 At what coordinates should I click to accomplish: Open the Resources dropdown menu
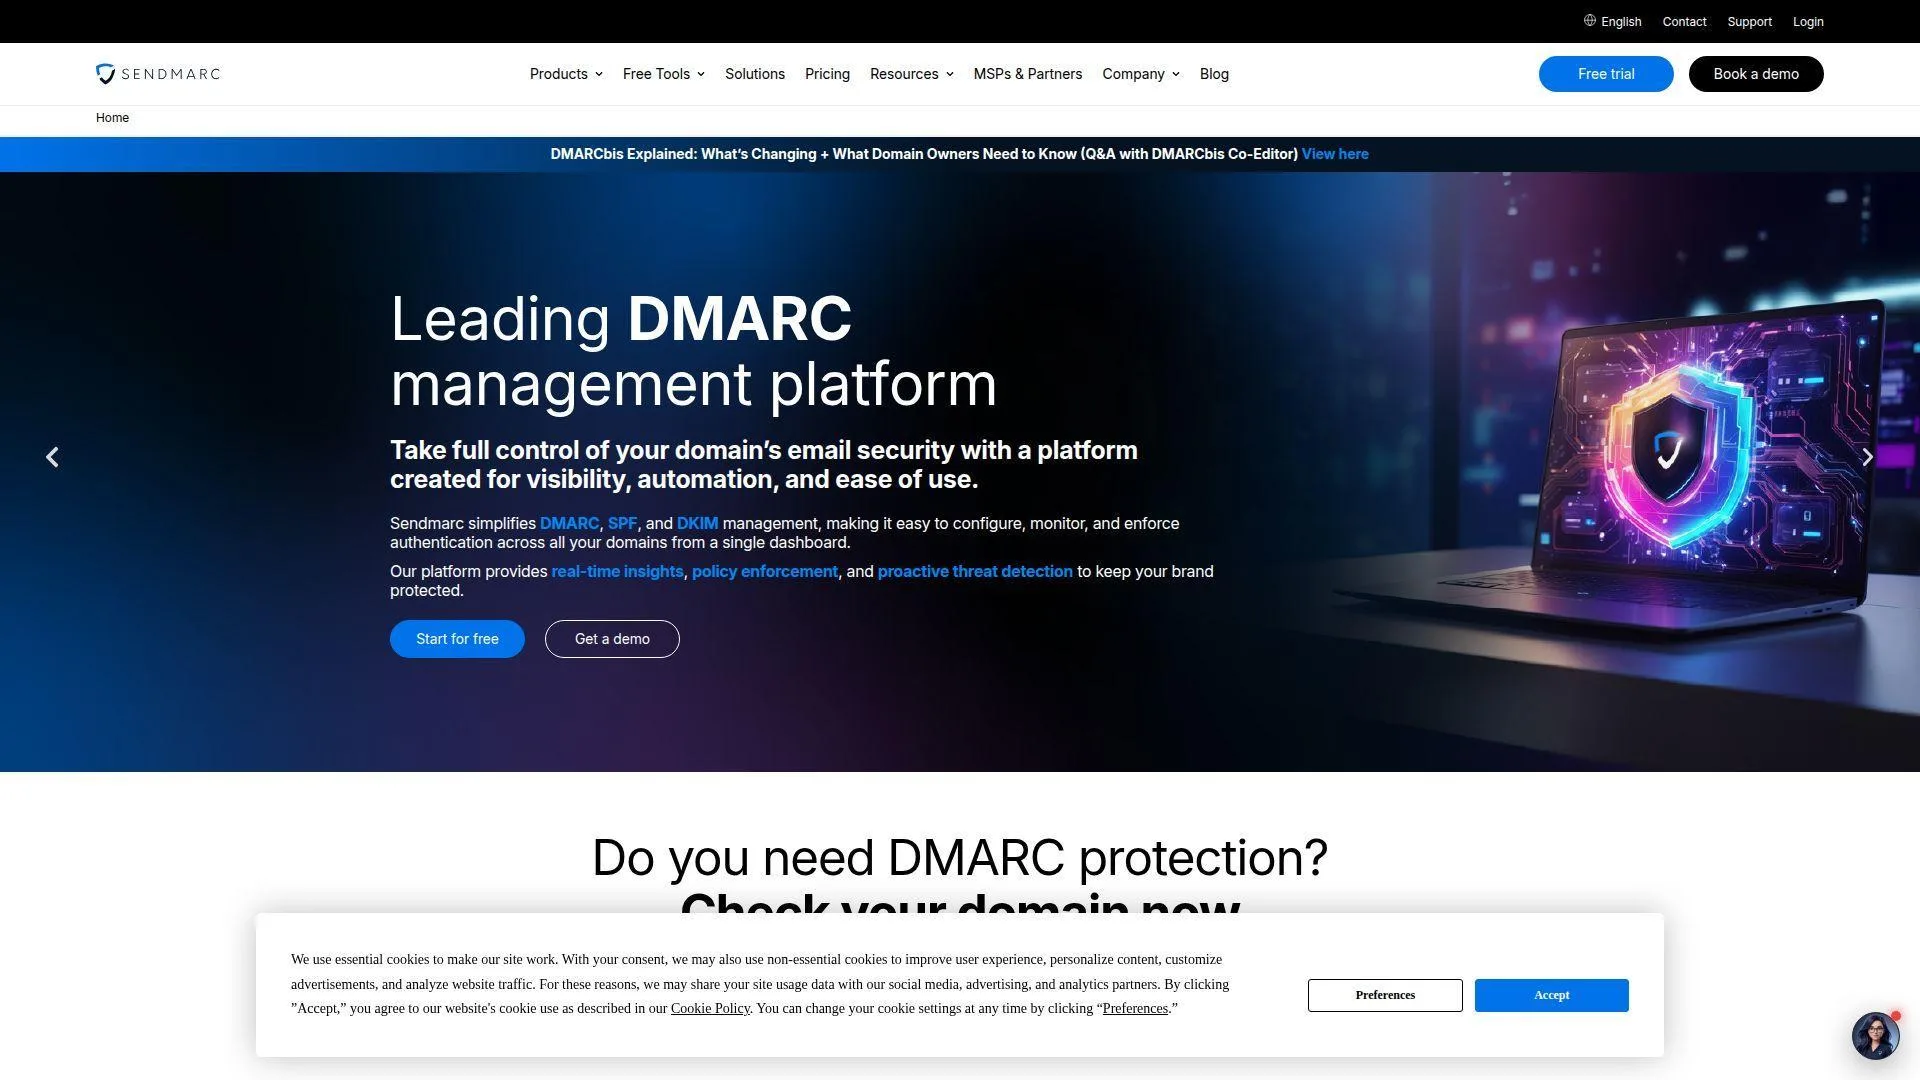tap(912, 74)
